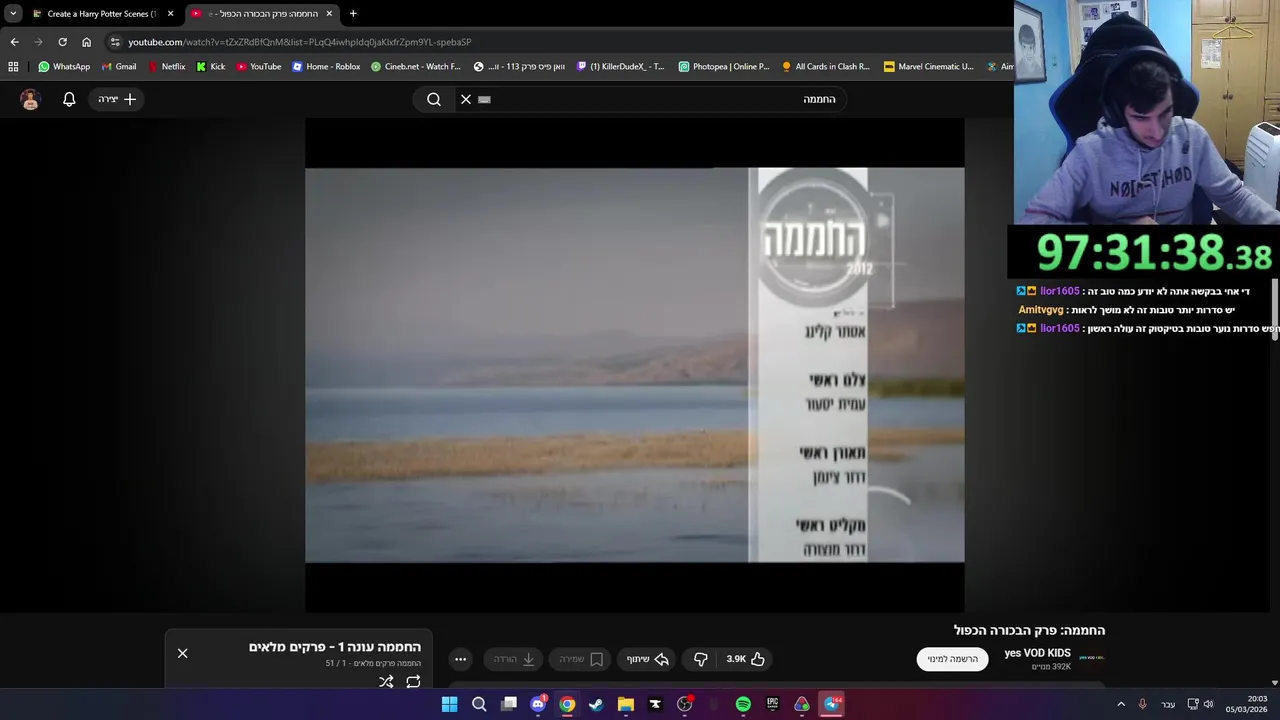
Task: Open File Explorer from the taskbar
Action: 626,704
